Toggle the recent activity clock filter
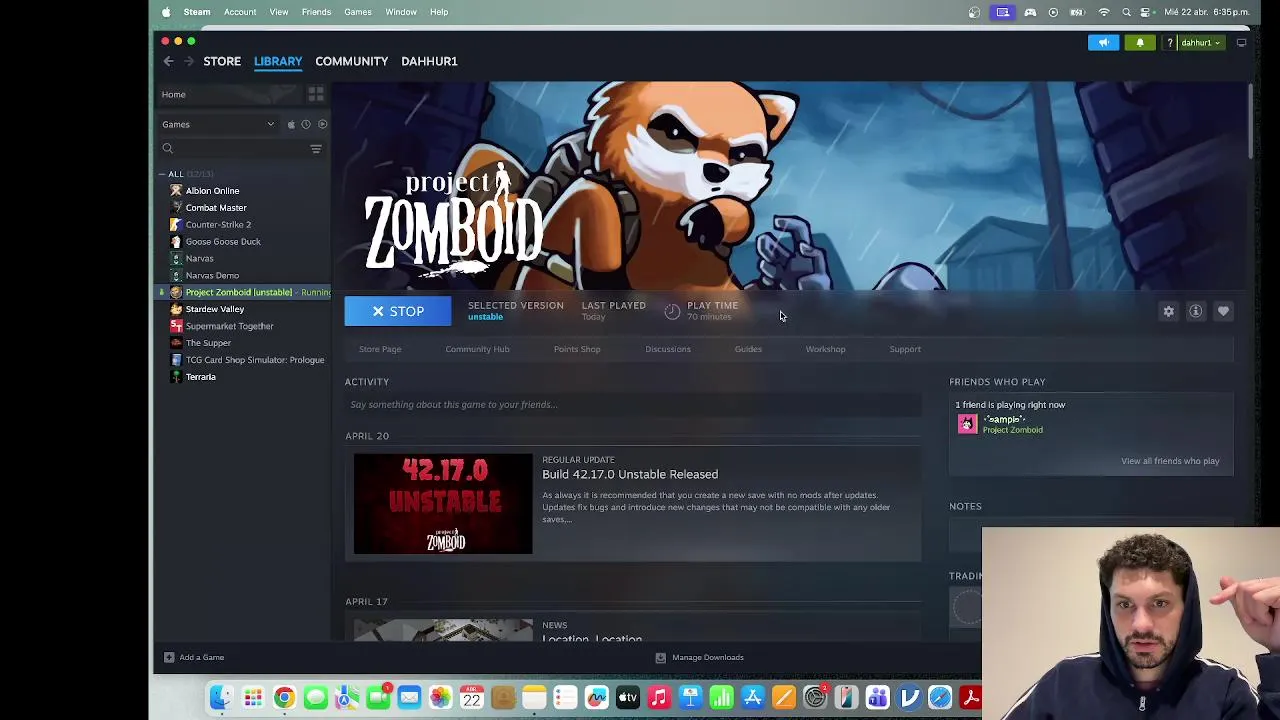The width and height of the screenshot is (1280, 720). pyautogui.click(x=306, y=124)
